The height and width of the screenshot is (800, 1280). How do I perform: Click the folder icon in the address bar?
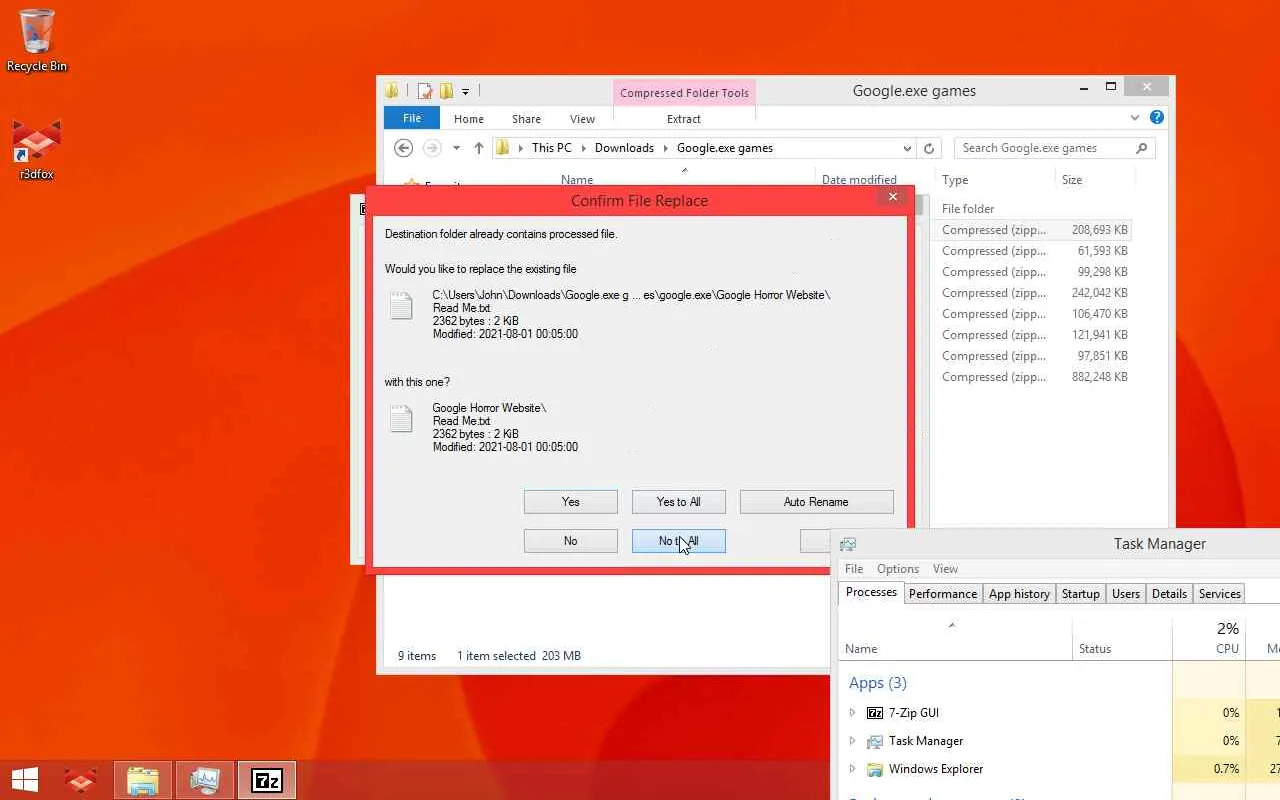(x=503, y=148)
